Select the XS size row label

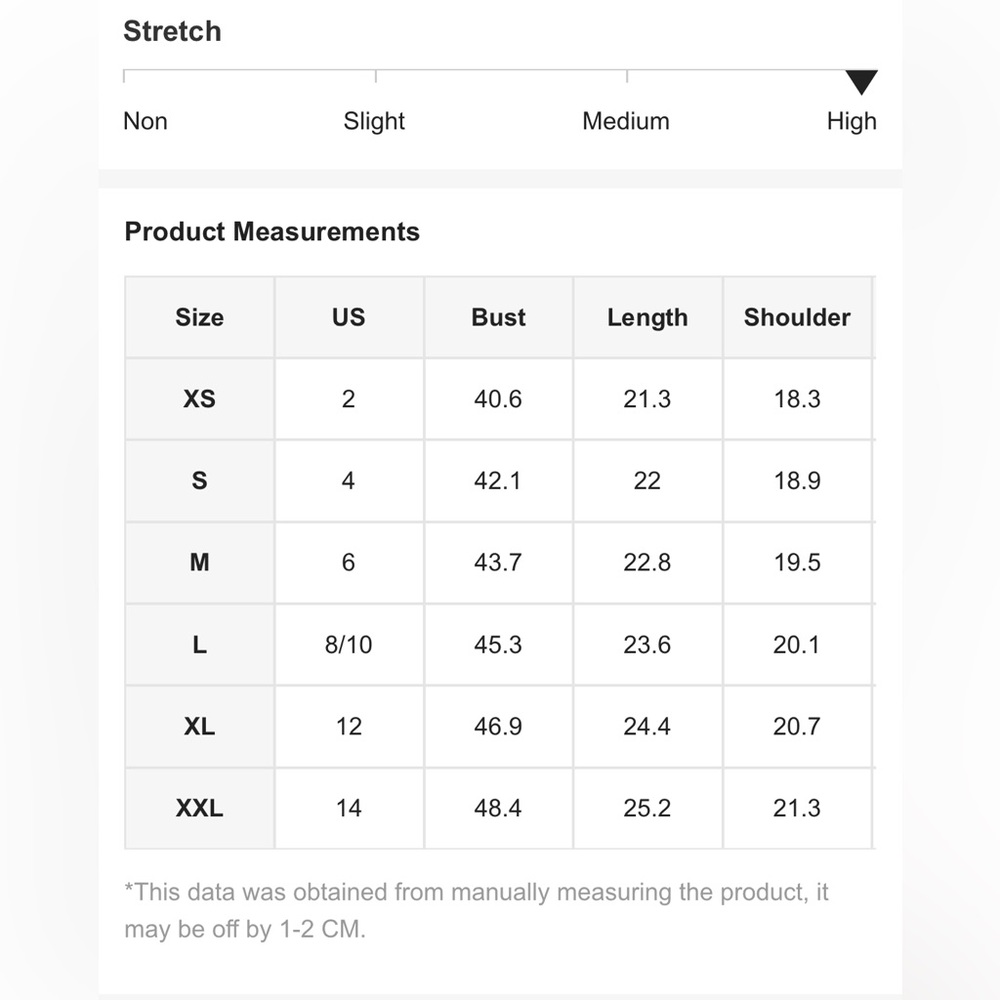(x=199, y=399)
